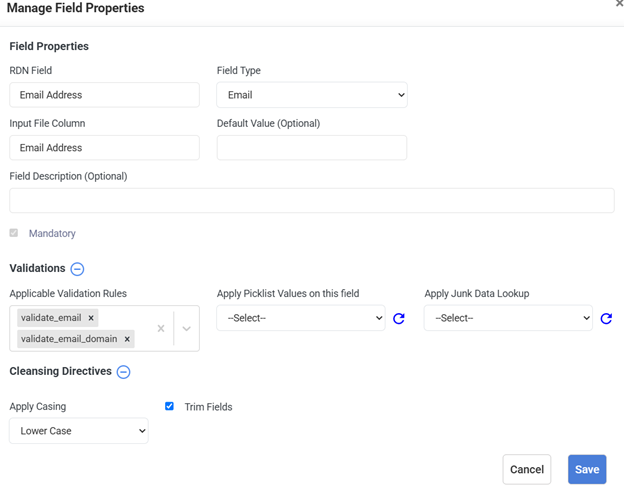Click the Cancel button
This screenshot has height=500, width=624.
(x=527, y=469)
